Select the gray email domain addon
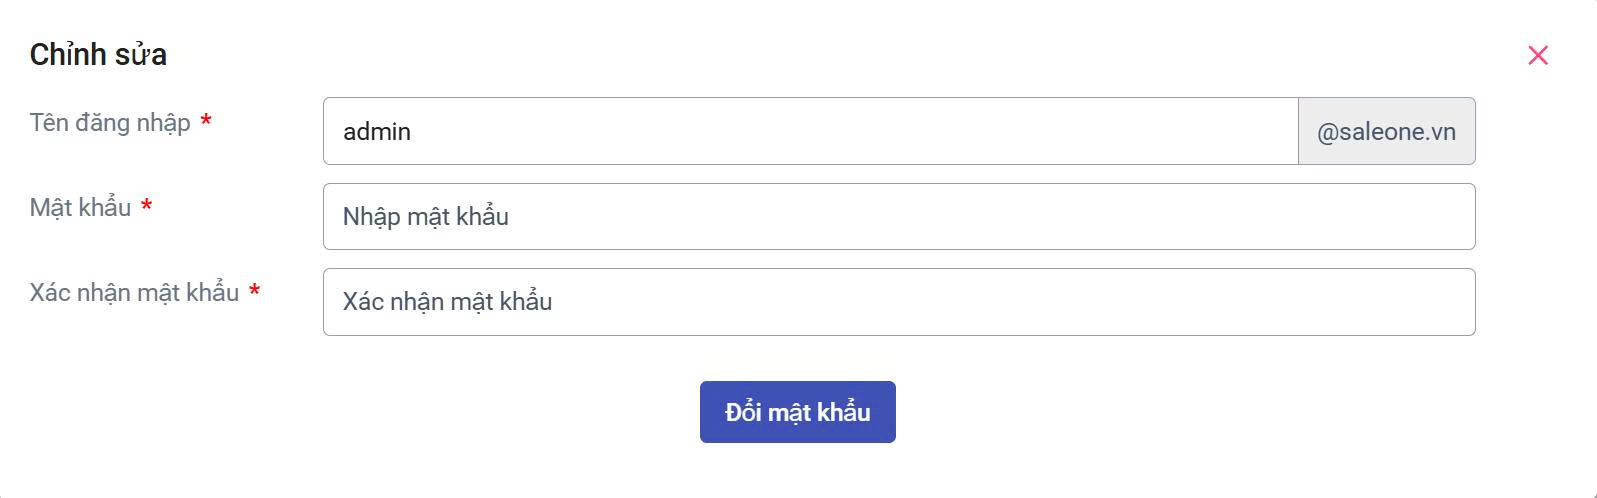The height and width of the screenshot is (498, 1597). click(1386, 131)
